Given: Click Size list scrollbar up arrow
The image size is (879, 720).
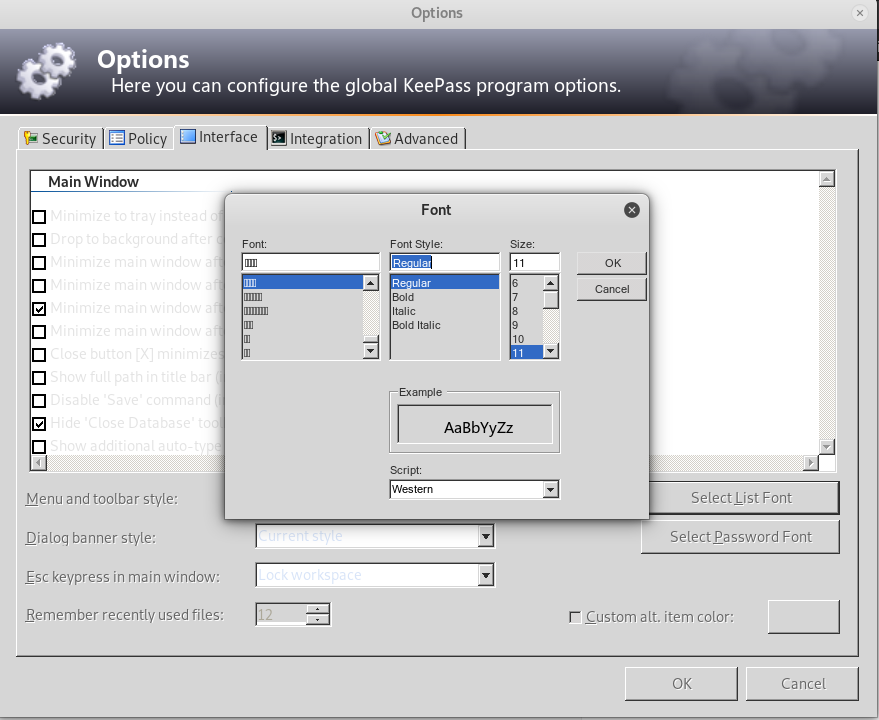Looking at the screenshot, I should tap(550, 283).
